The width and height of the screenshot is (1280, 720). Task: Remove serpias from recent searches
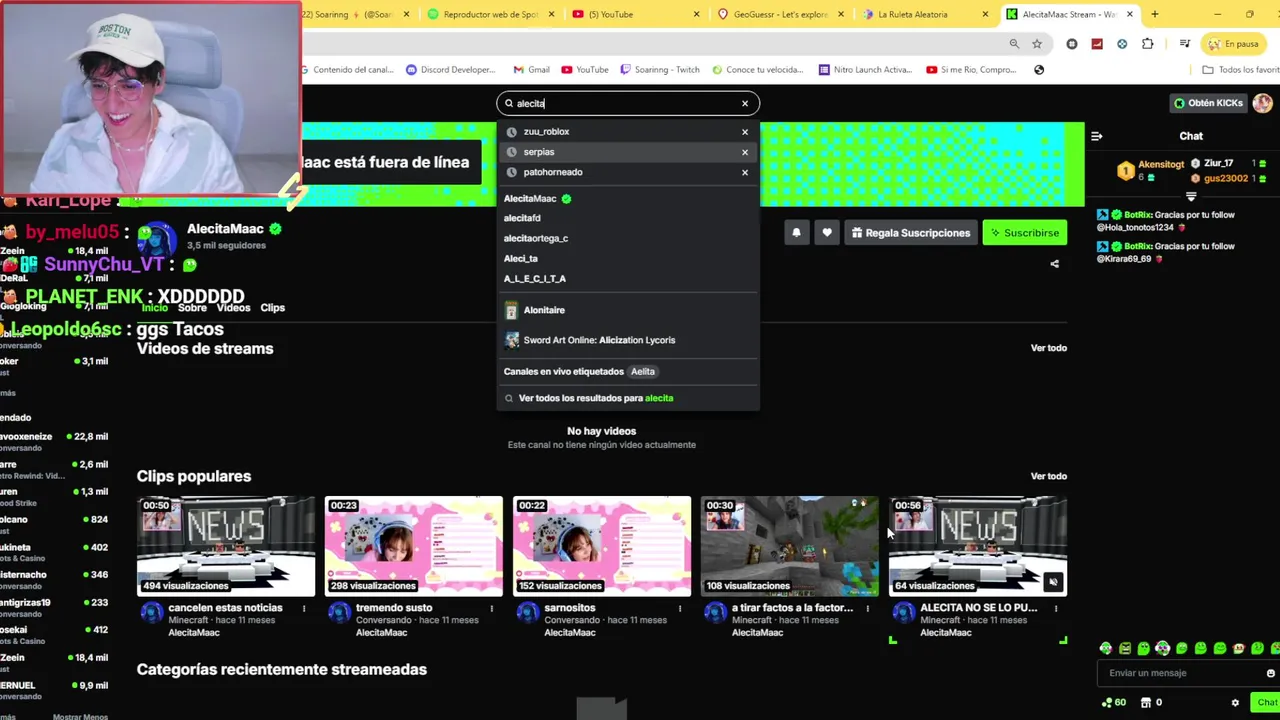[744, 152]
